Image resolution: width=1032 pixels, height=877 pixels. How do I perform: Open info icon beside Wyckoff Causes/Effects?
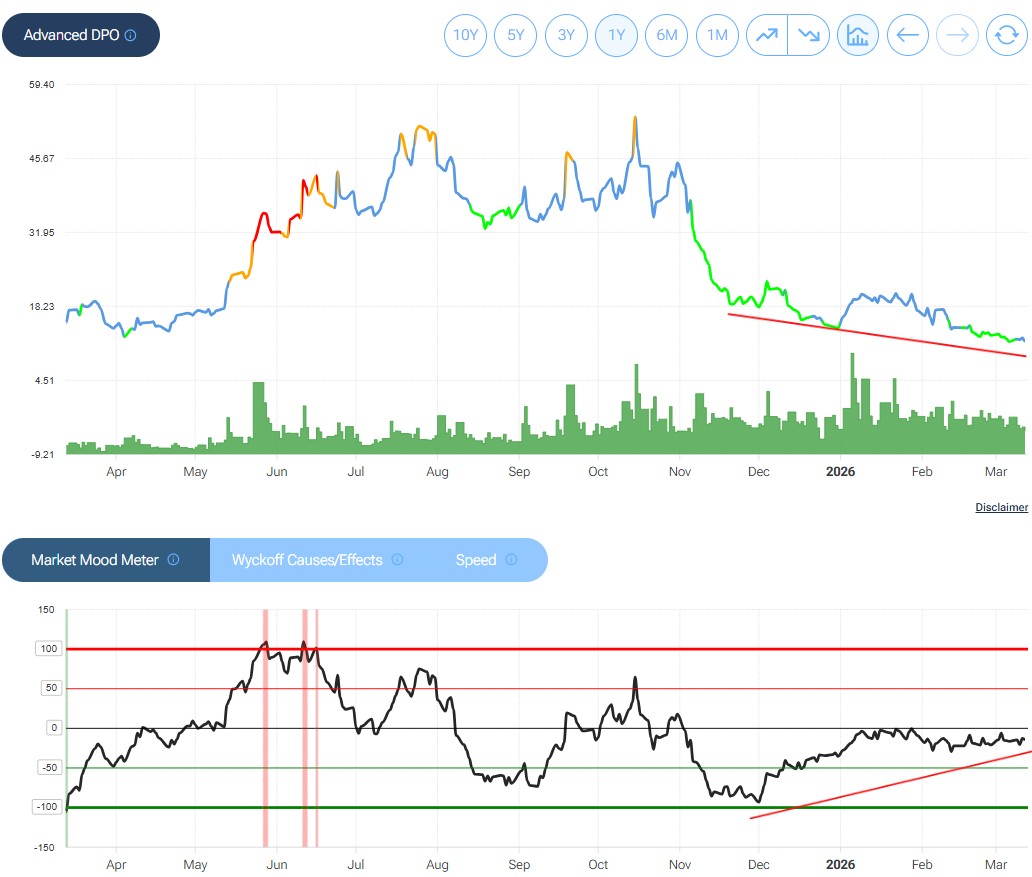397,560
